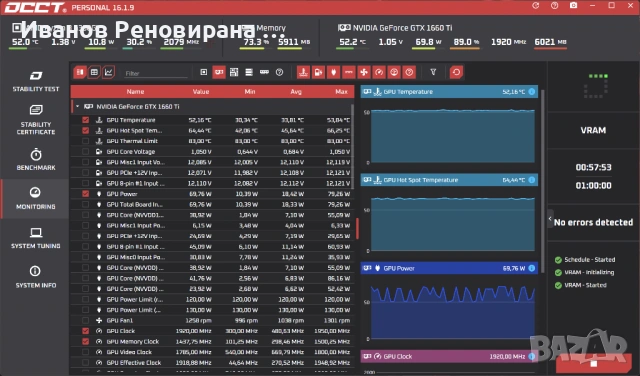The height and width of the screenshot is (376, 640).
Task: Open the System Info section
Action: (36, 277)
